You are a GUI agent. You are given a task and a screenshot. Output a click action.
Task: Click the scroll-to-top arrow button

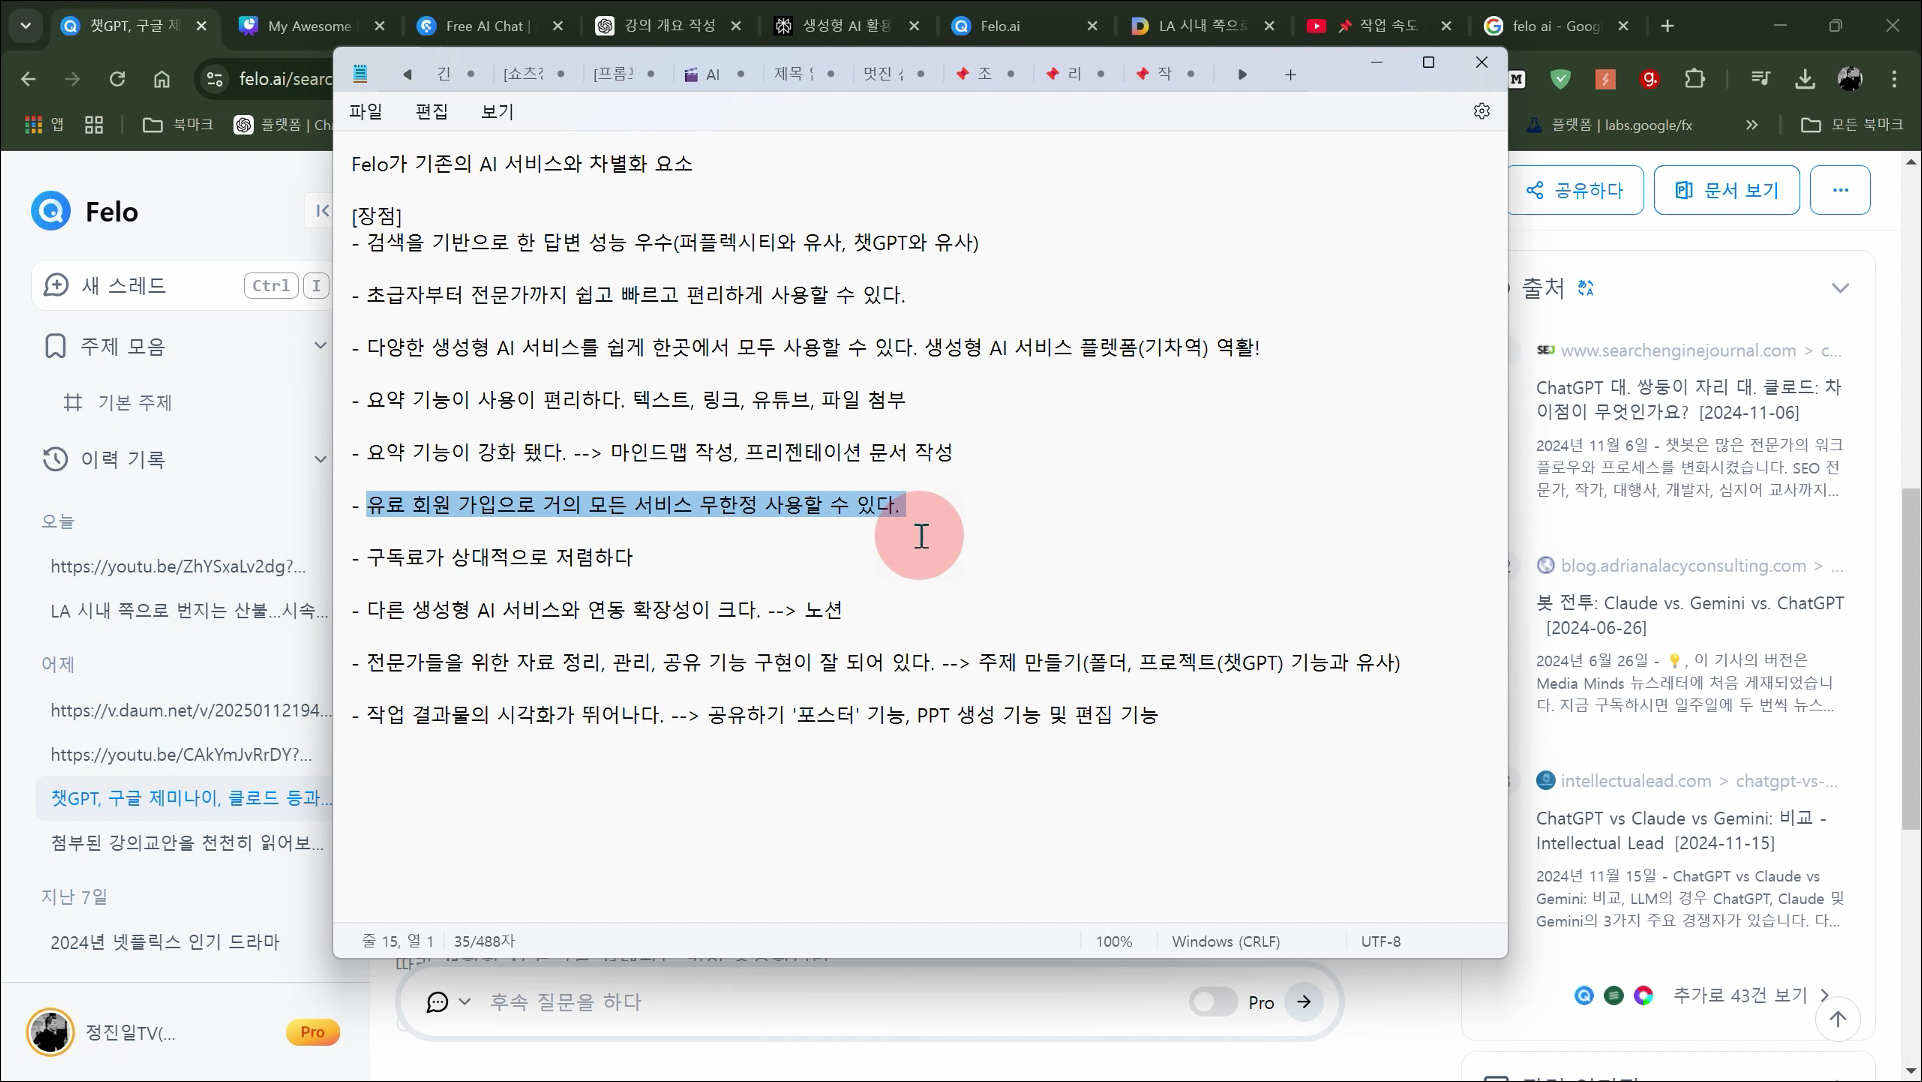point(1837,1019)
